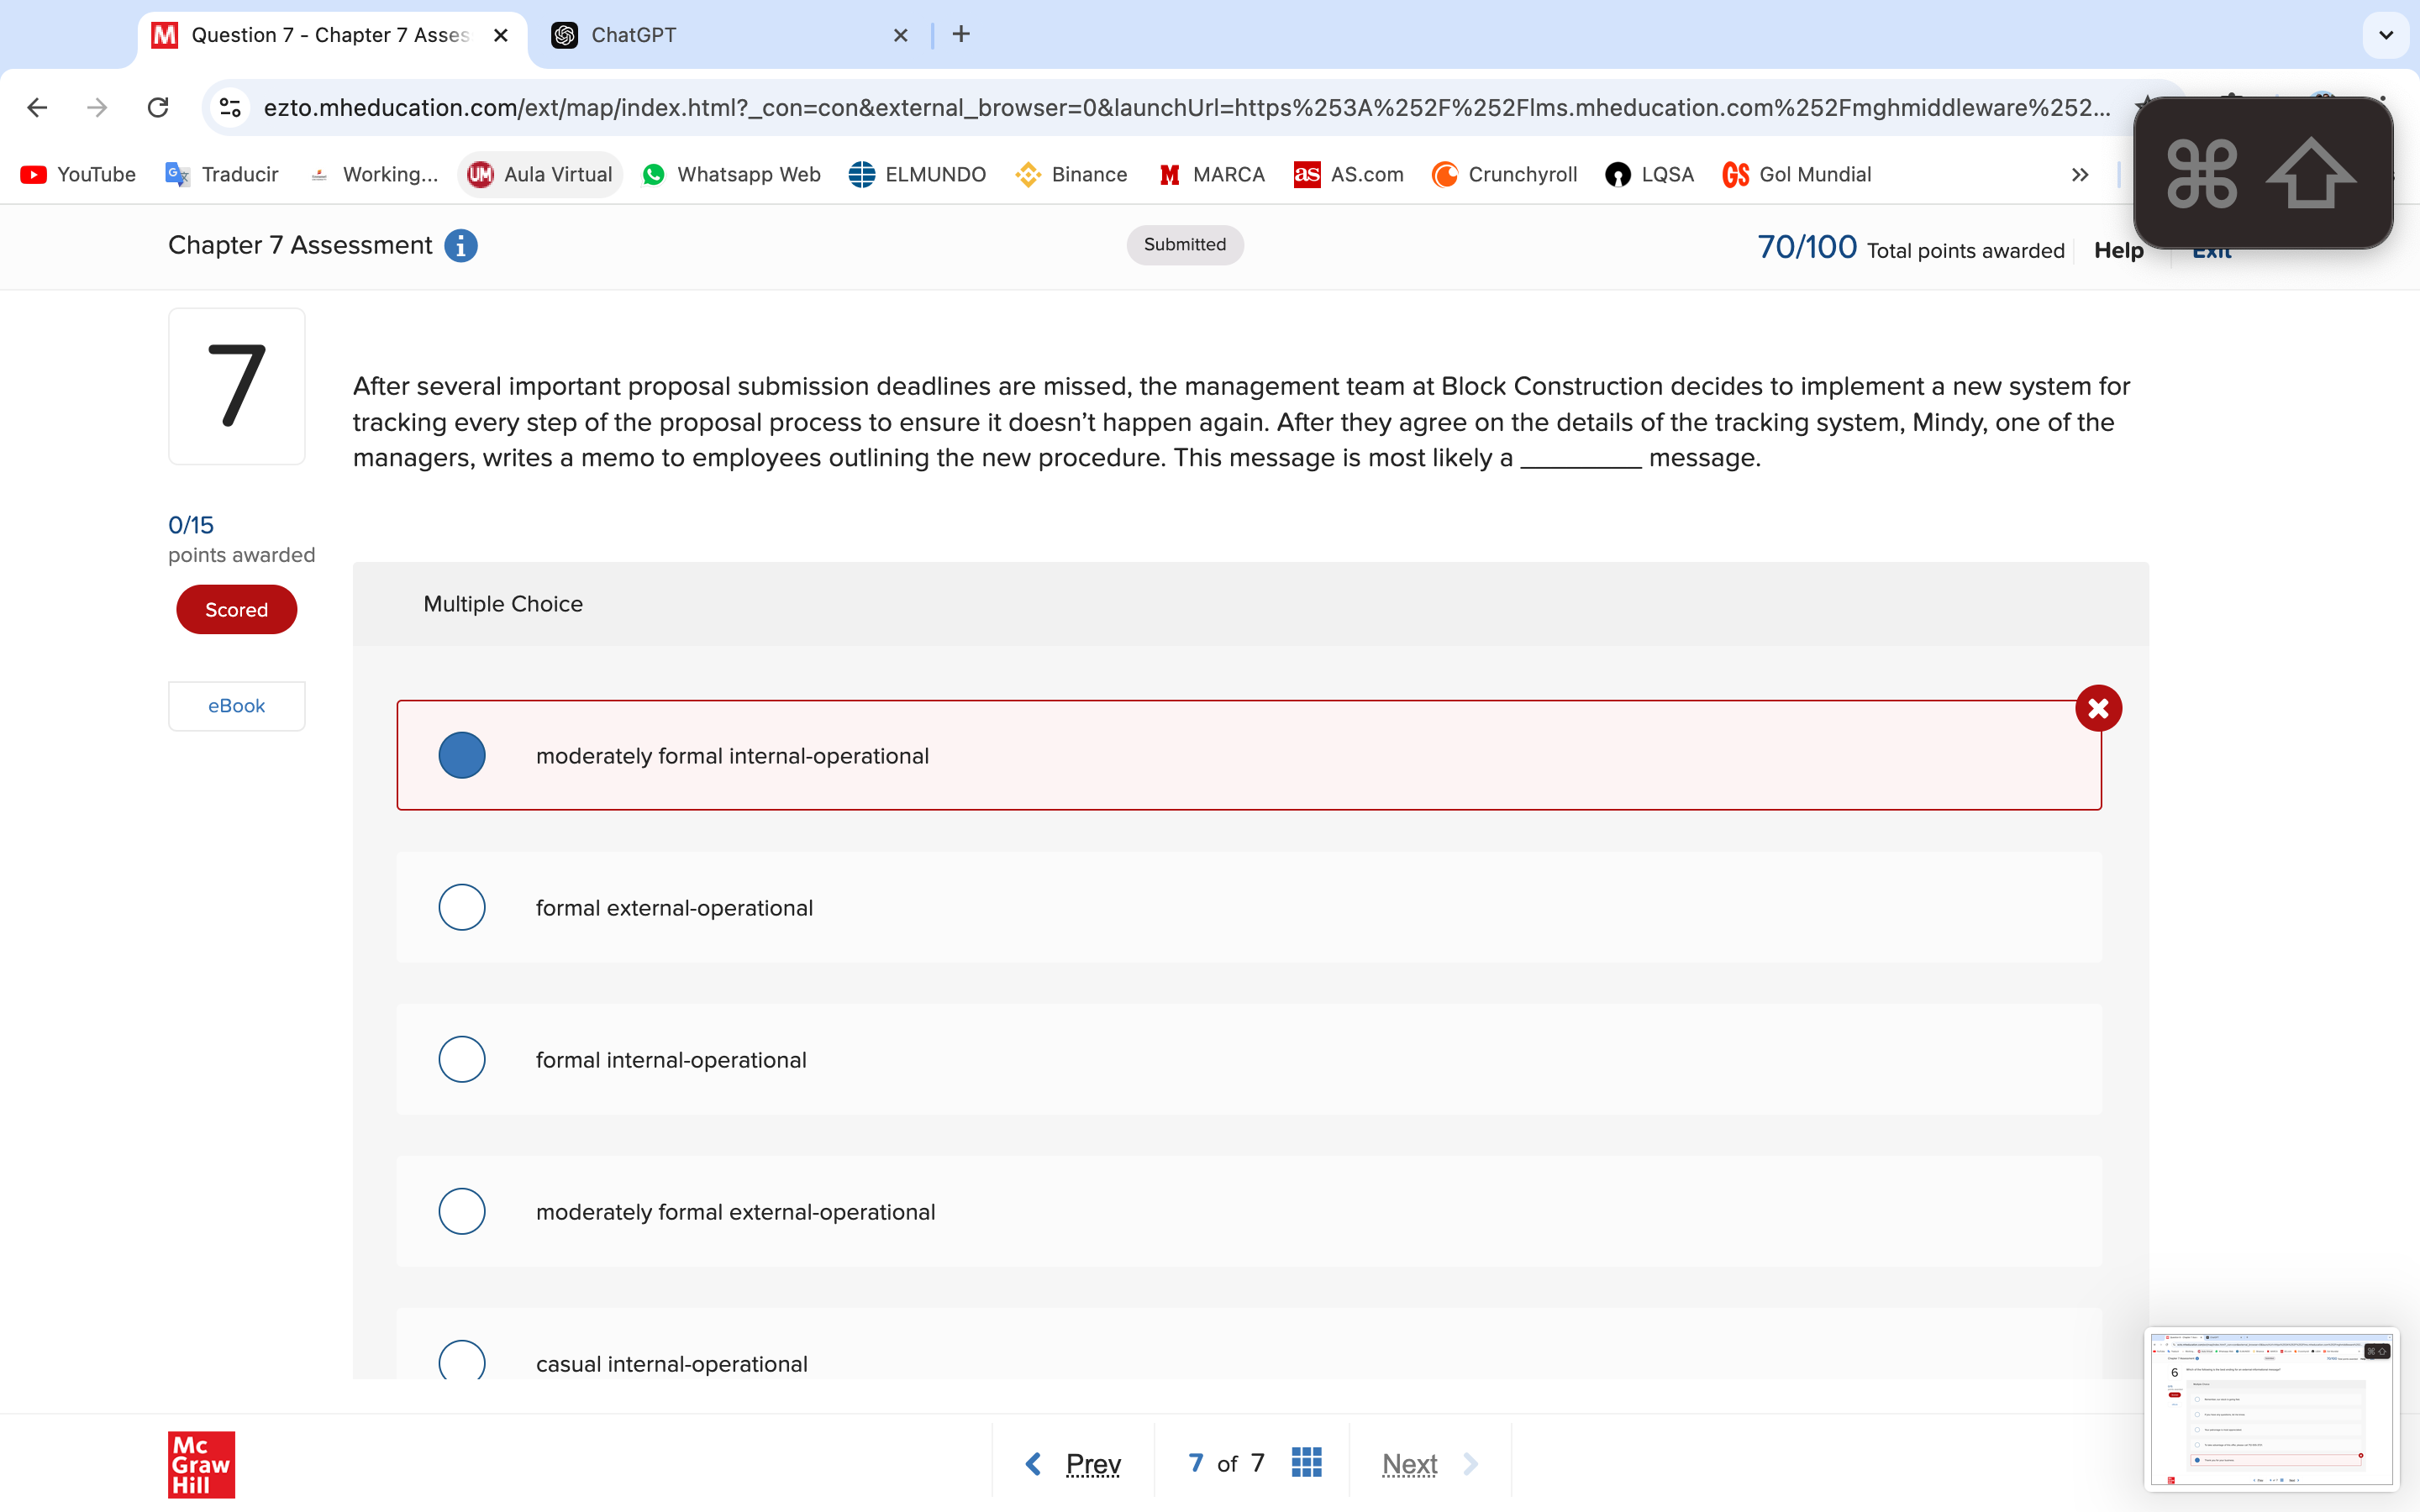
Task: Open Google Translate via Traducir bookmark
Action: (221, 174)
